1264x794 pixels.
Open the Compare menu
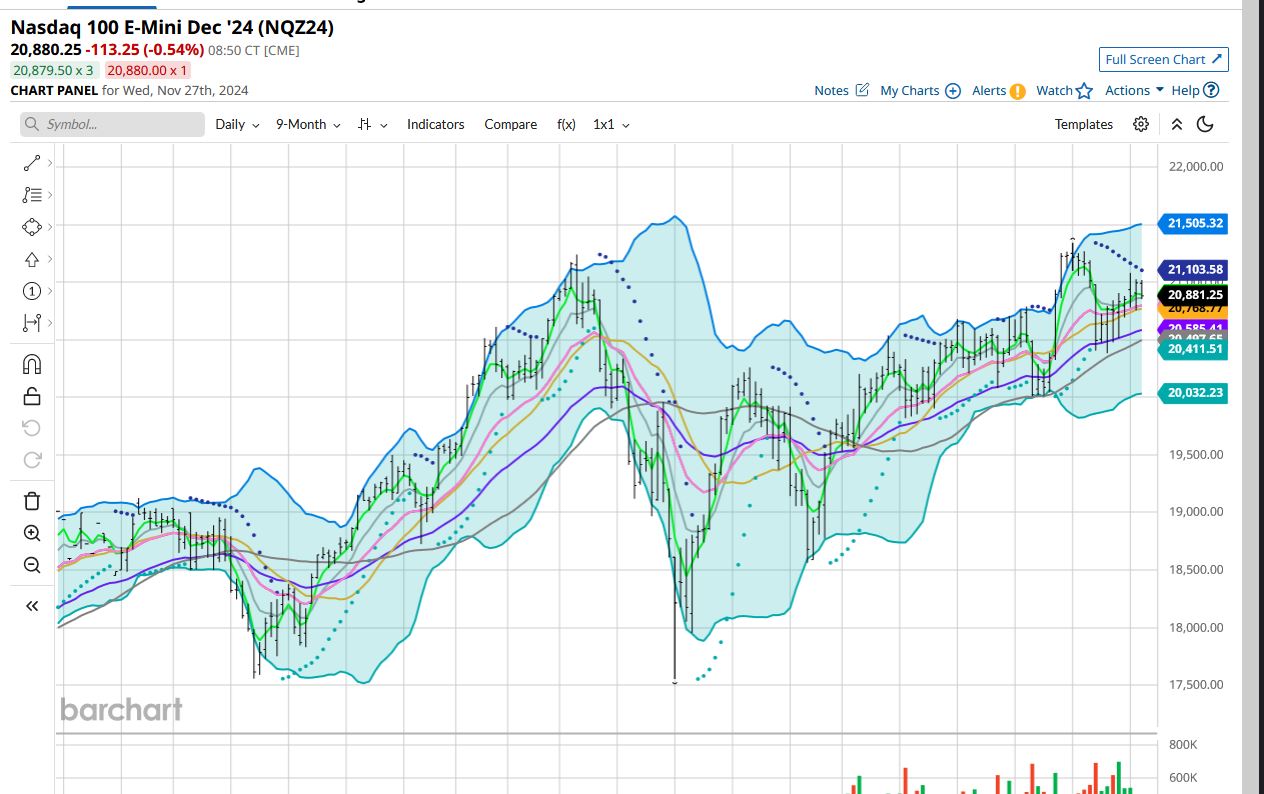(510, 124)
